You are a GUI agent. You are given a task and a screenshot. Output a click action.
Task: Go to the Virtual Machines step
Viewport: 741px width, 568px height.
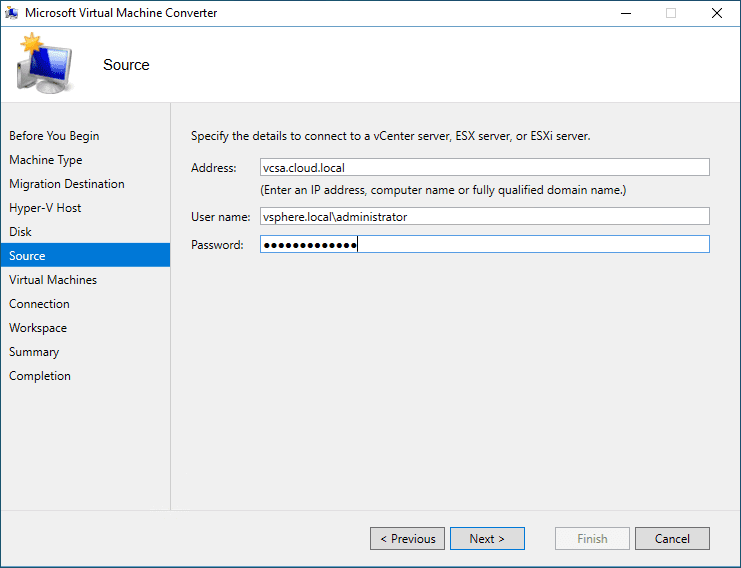pos(53,280)
